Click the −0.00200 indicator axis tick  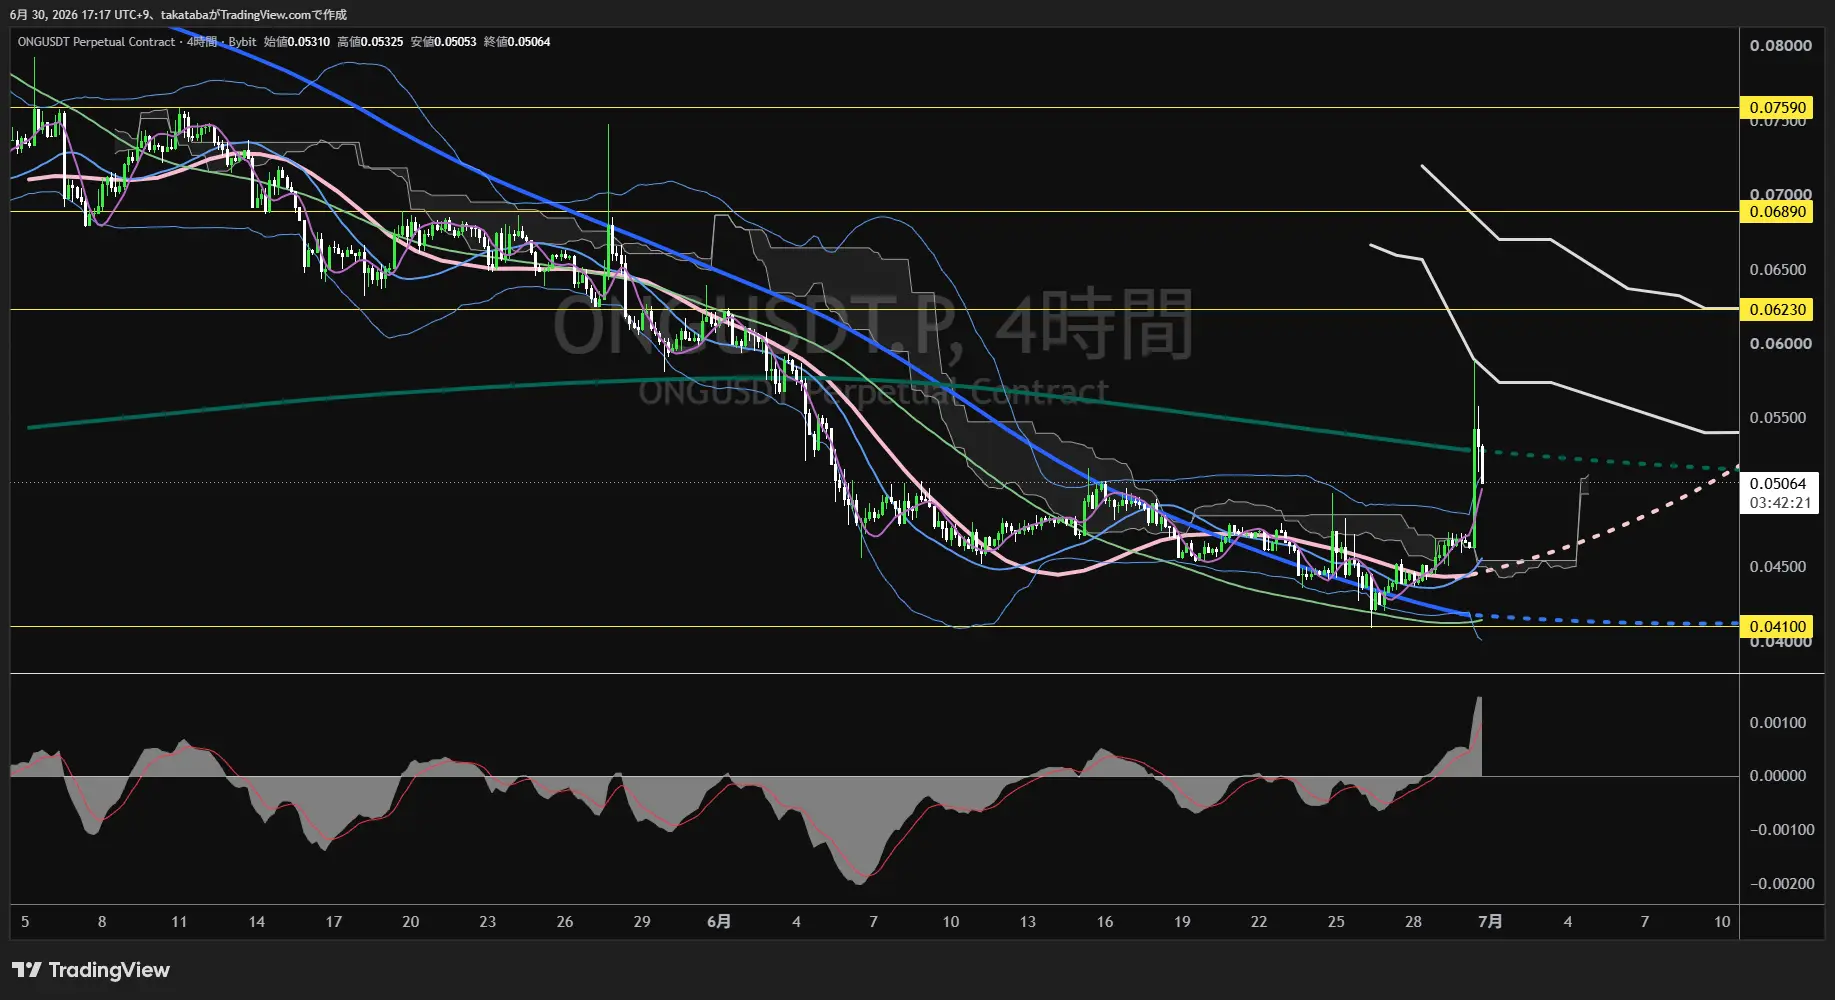1781,884
